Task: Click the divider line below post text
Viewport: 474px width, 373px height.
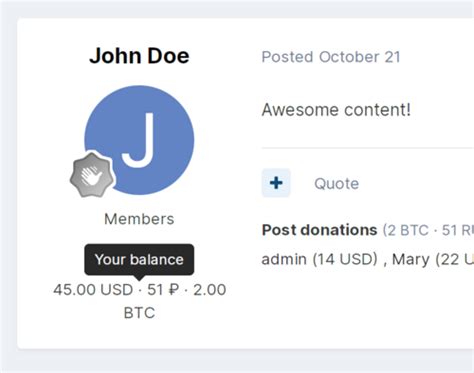Action: 368,147
